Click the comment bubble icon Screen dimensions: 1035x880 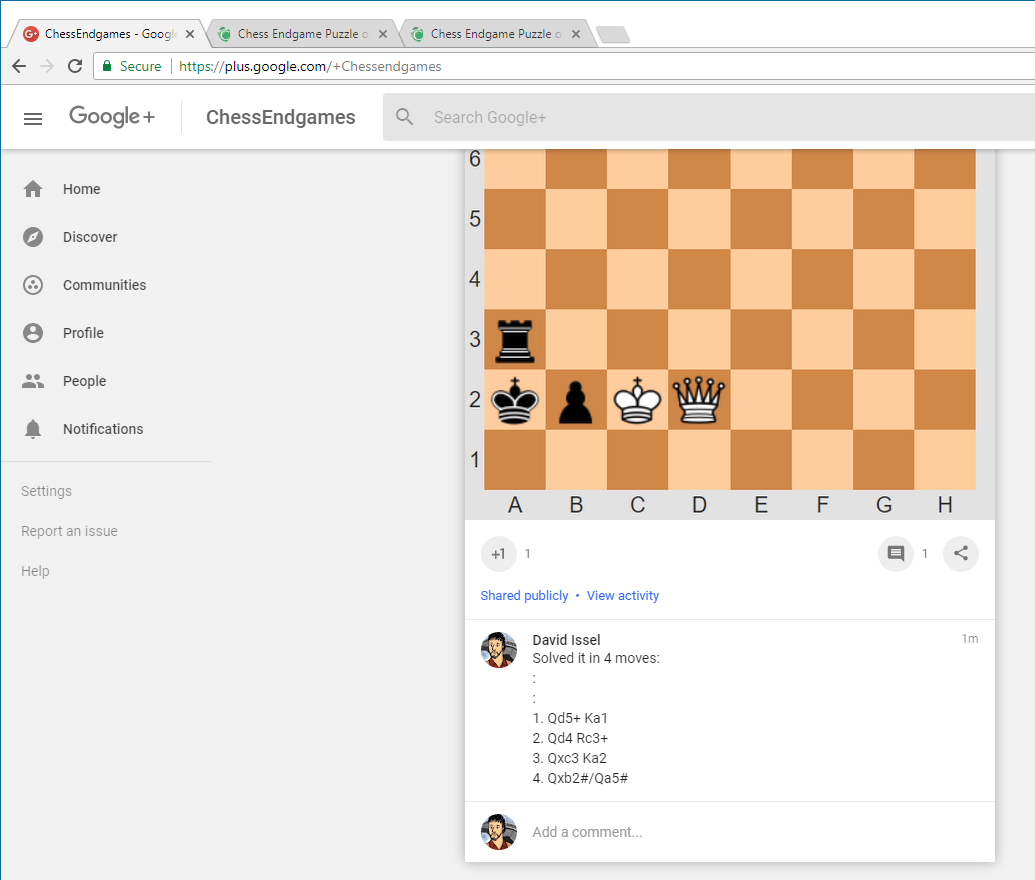[x=896, y=554]
